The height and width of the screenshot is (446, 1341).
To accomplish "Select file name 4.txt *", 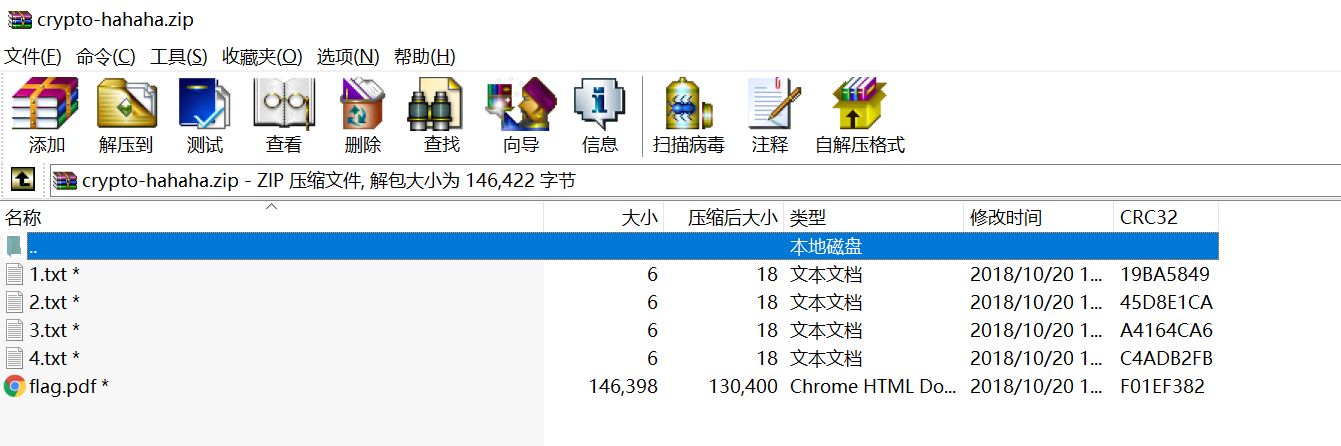I will tap(55, 358).
